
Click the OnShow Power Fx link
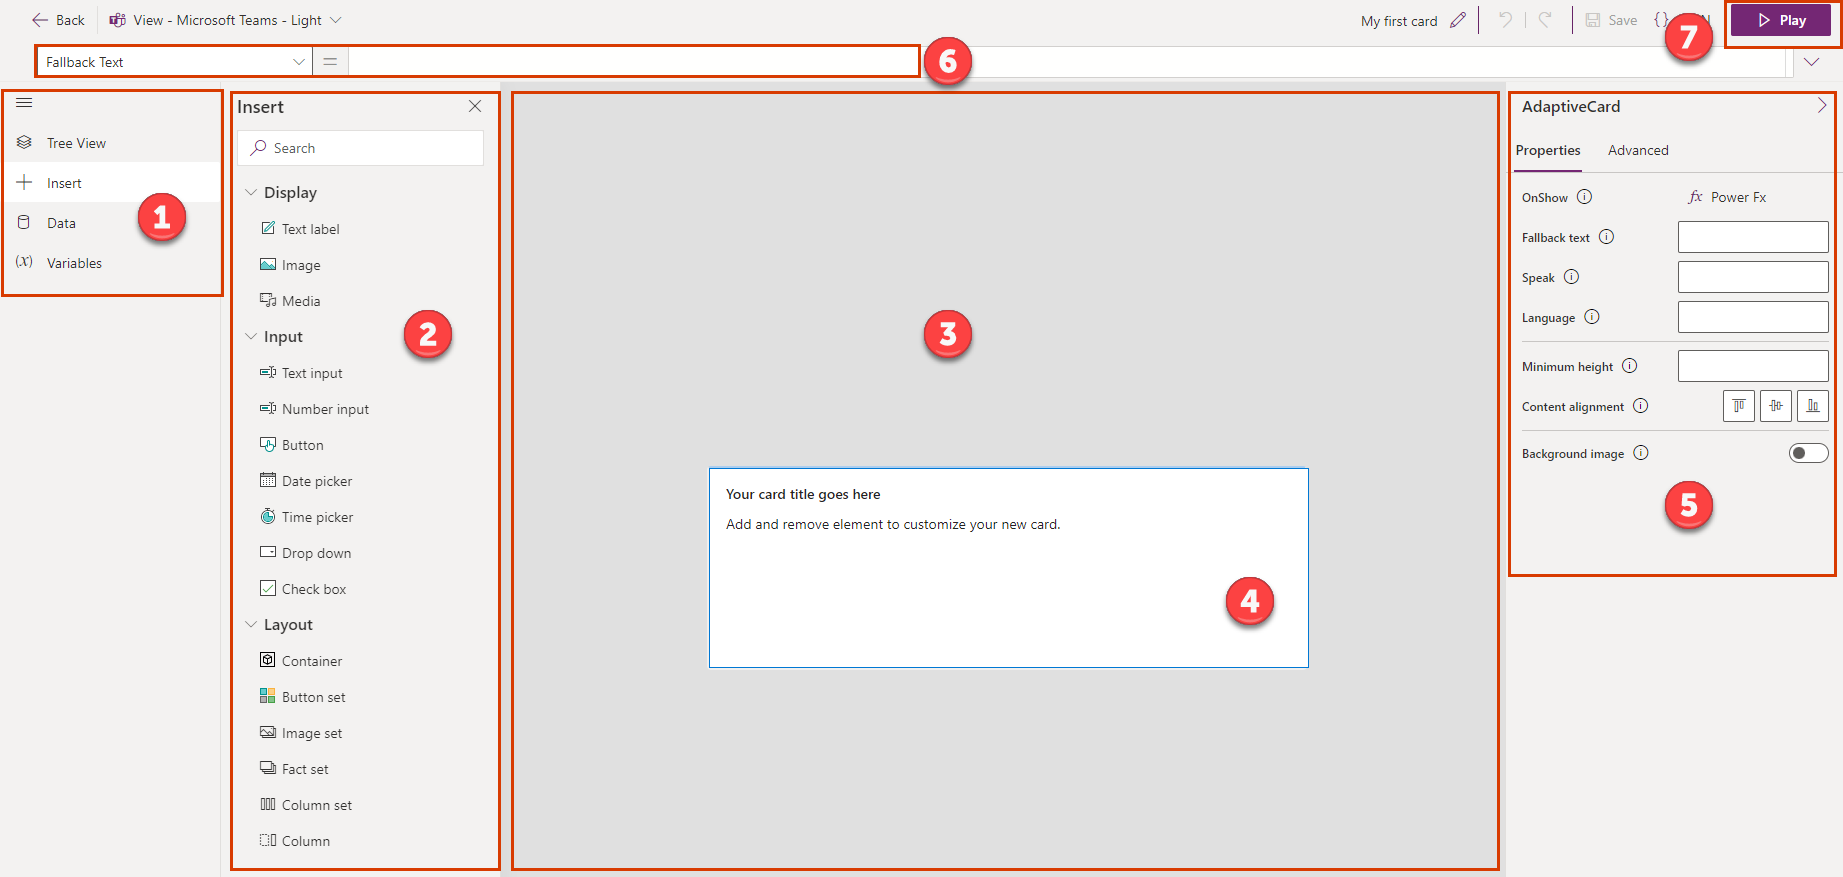[x=1727, y=197]
